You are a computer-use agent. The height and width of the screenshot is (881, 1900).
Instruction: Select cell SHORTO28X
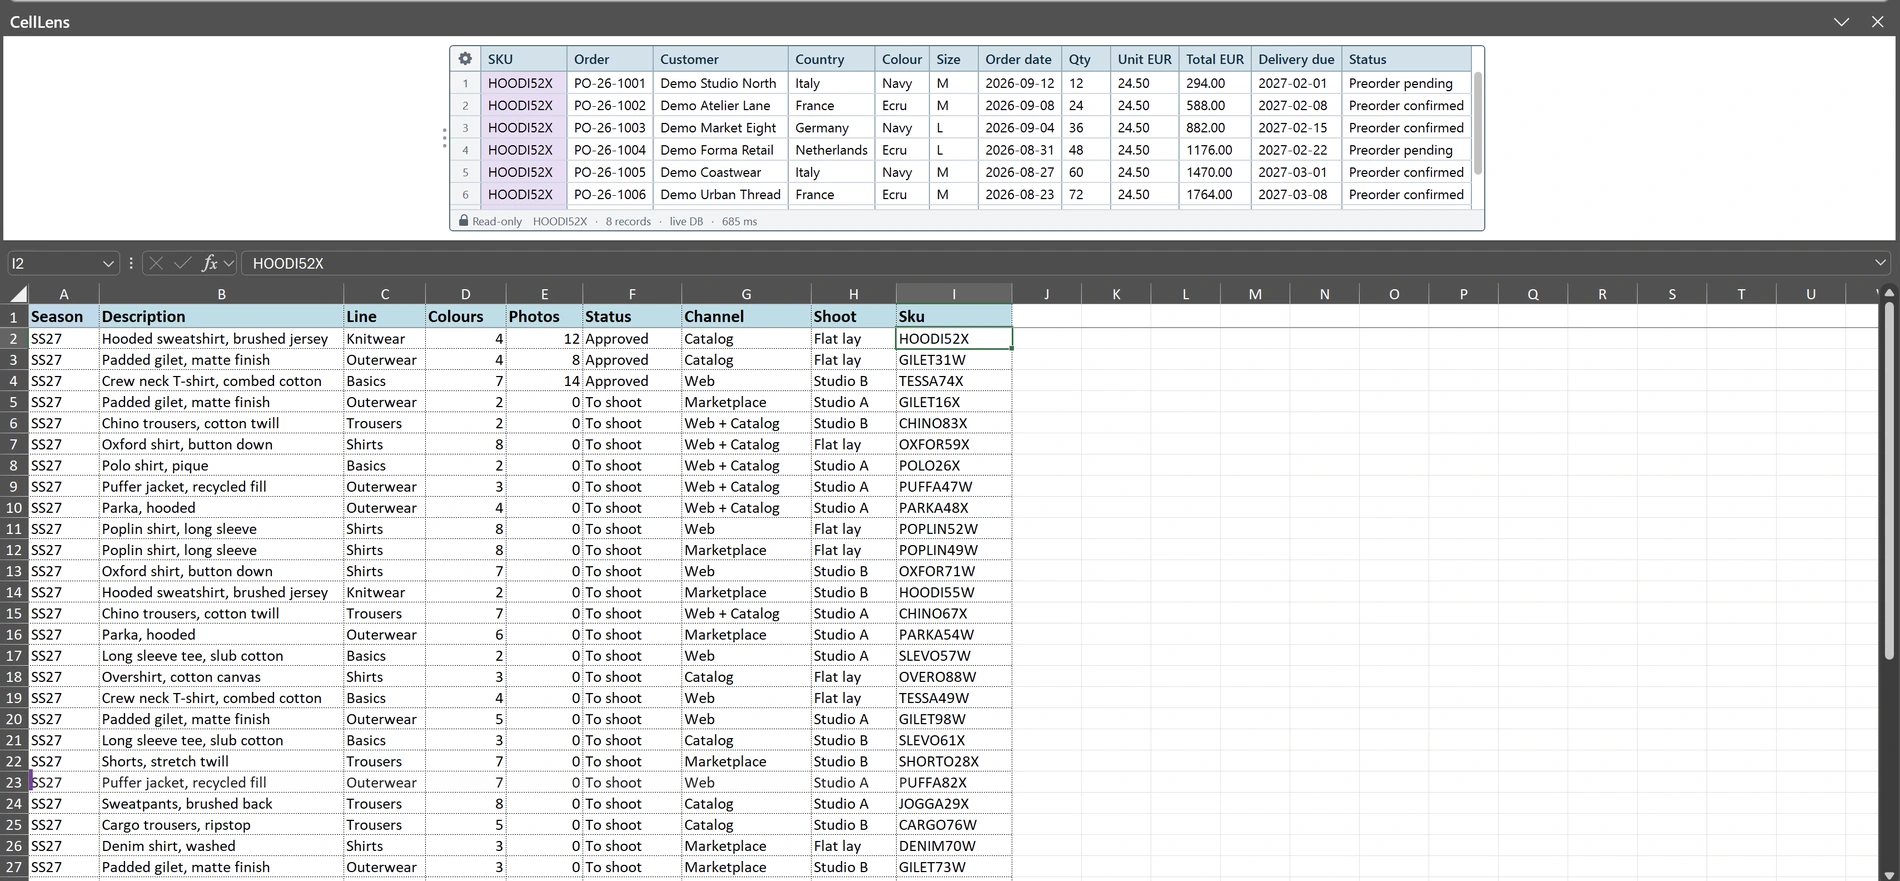coord(954,762)
